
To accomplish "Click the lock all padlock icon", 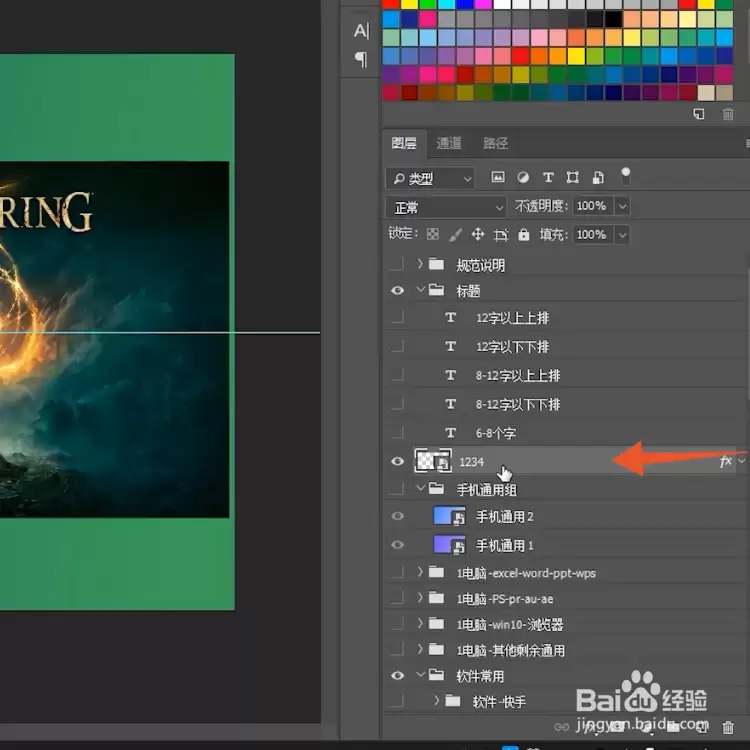I will (x=524, y=234).
